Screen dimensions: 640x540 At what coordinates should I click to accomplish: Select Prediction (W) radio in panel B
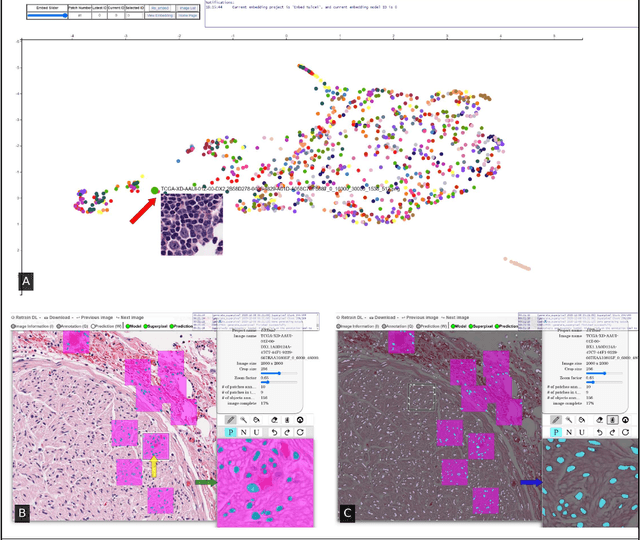pyautogui.click(x=93, y=327)
